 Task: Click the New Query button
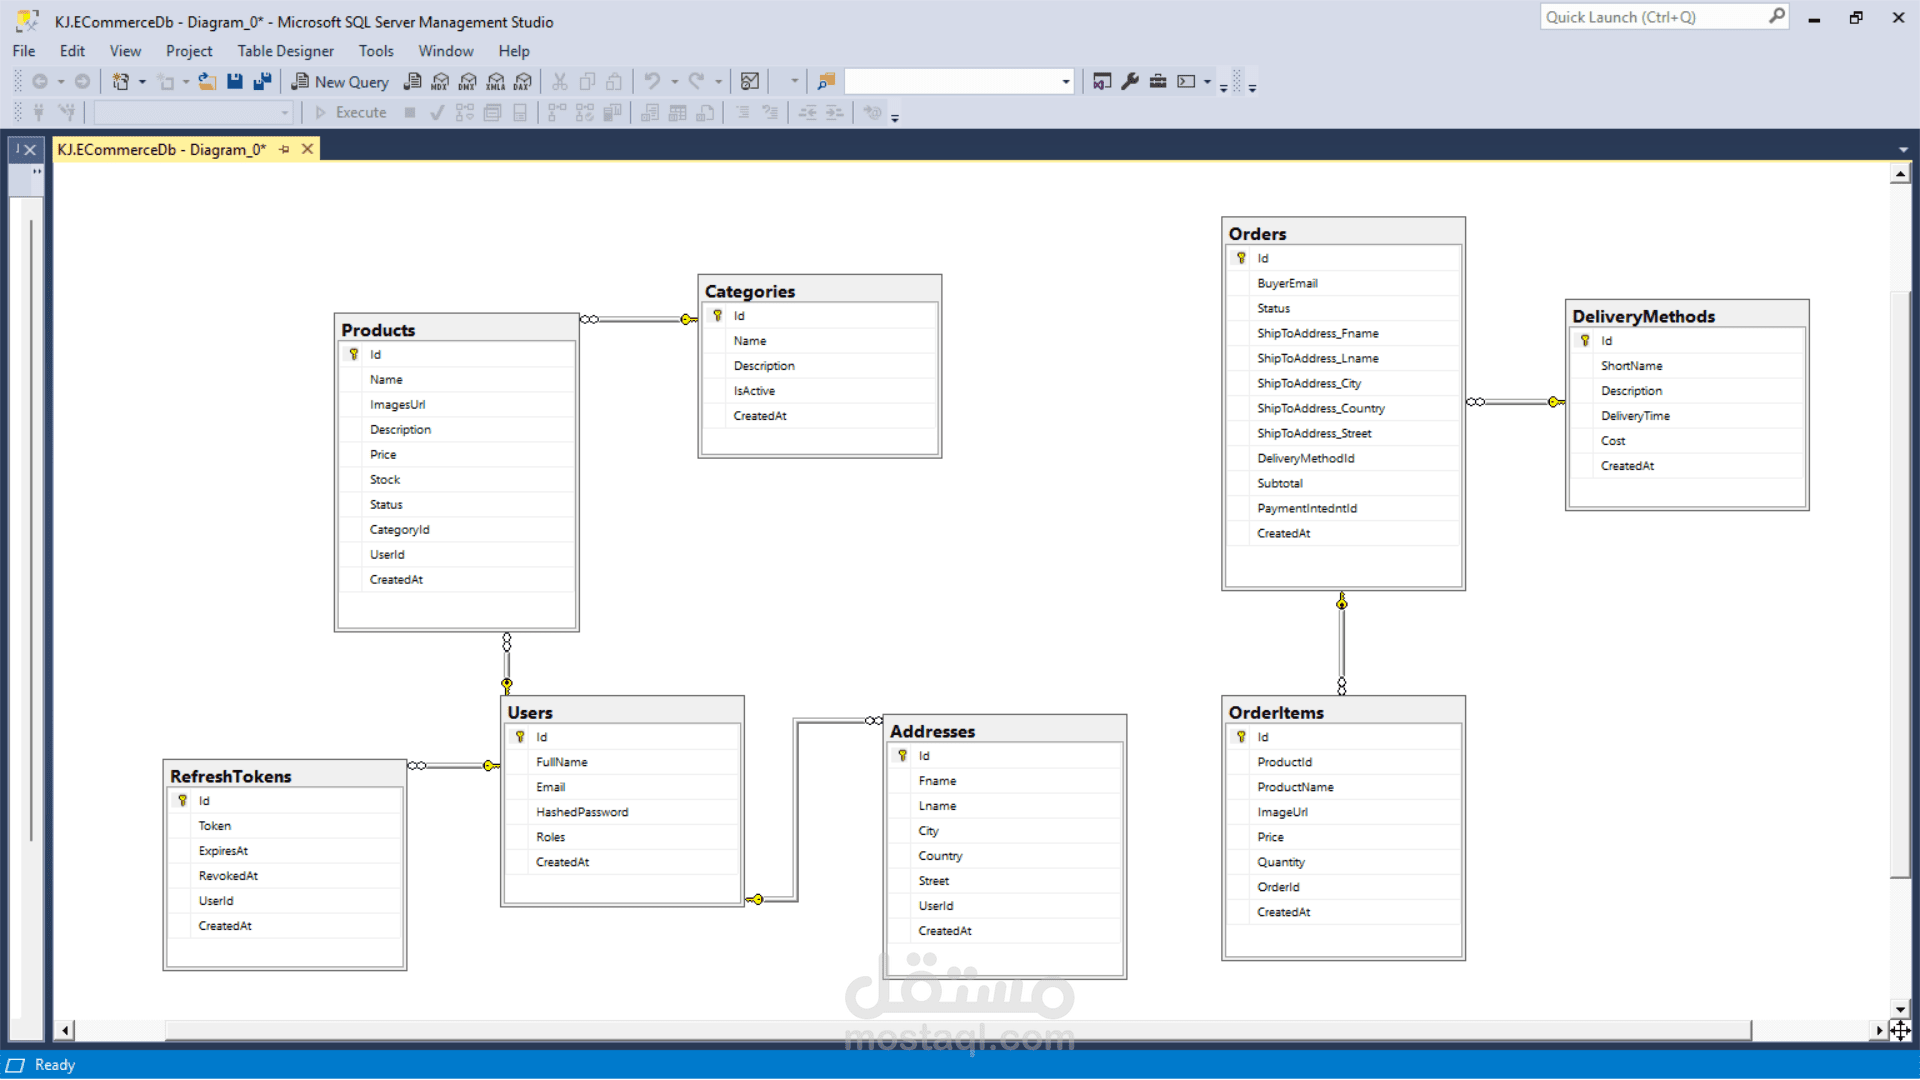click(x=340, y=82)
